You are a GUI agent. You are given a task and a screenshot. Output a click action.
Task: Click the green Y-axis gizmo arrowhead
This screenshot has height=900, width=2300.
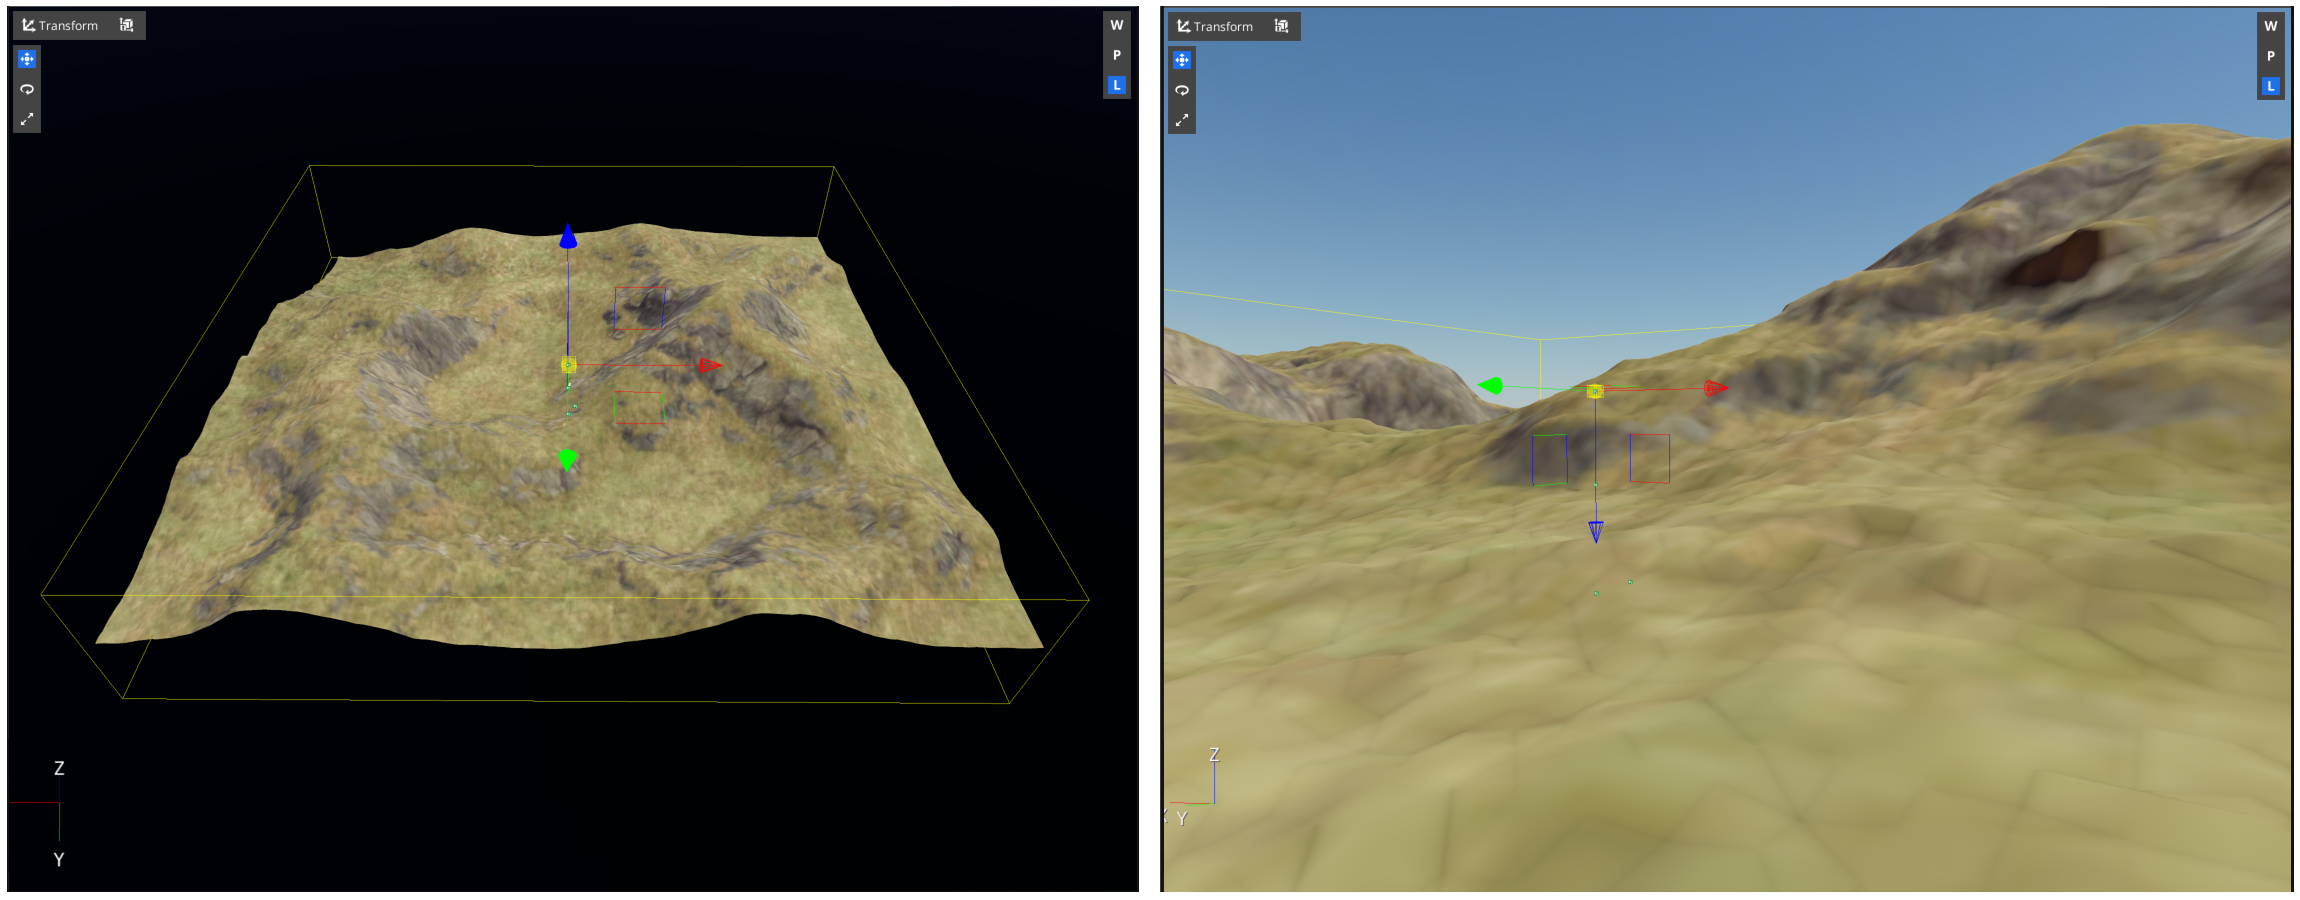coord(568,458)
